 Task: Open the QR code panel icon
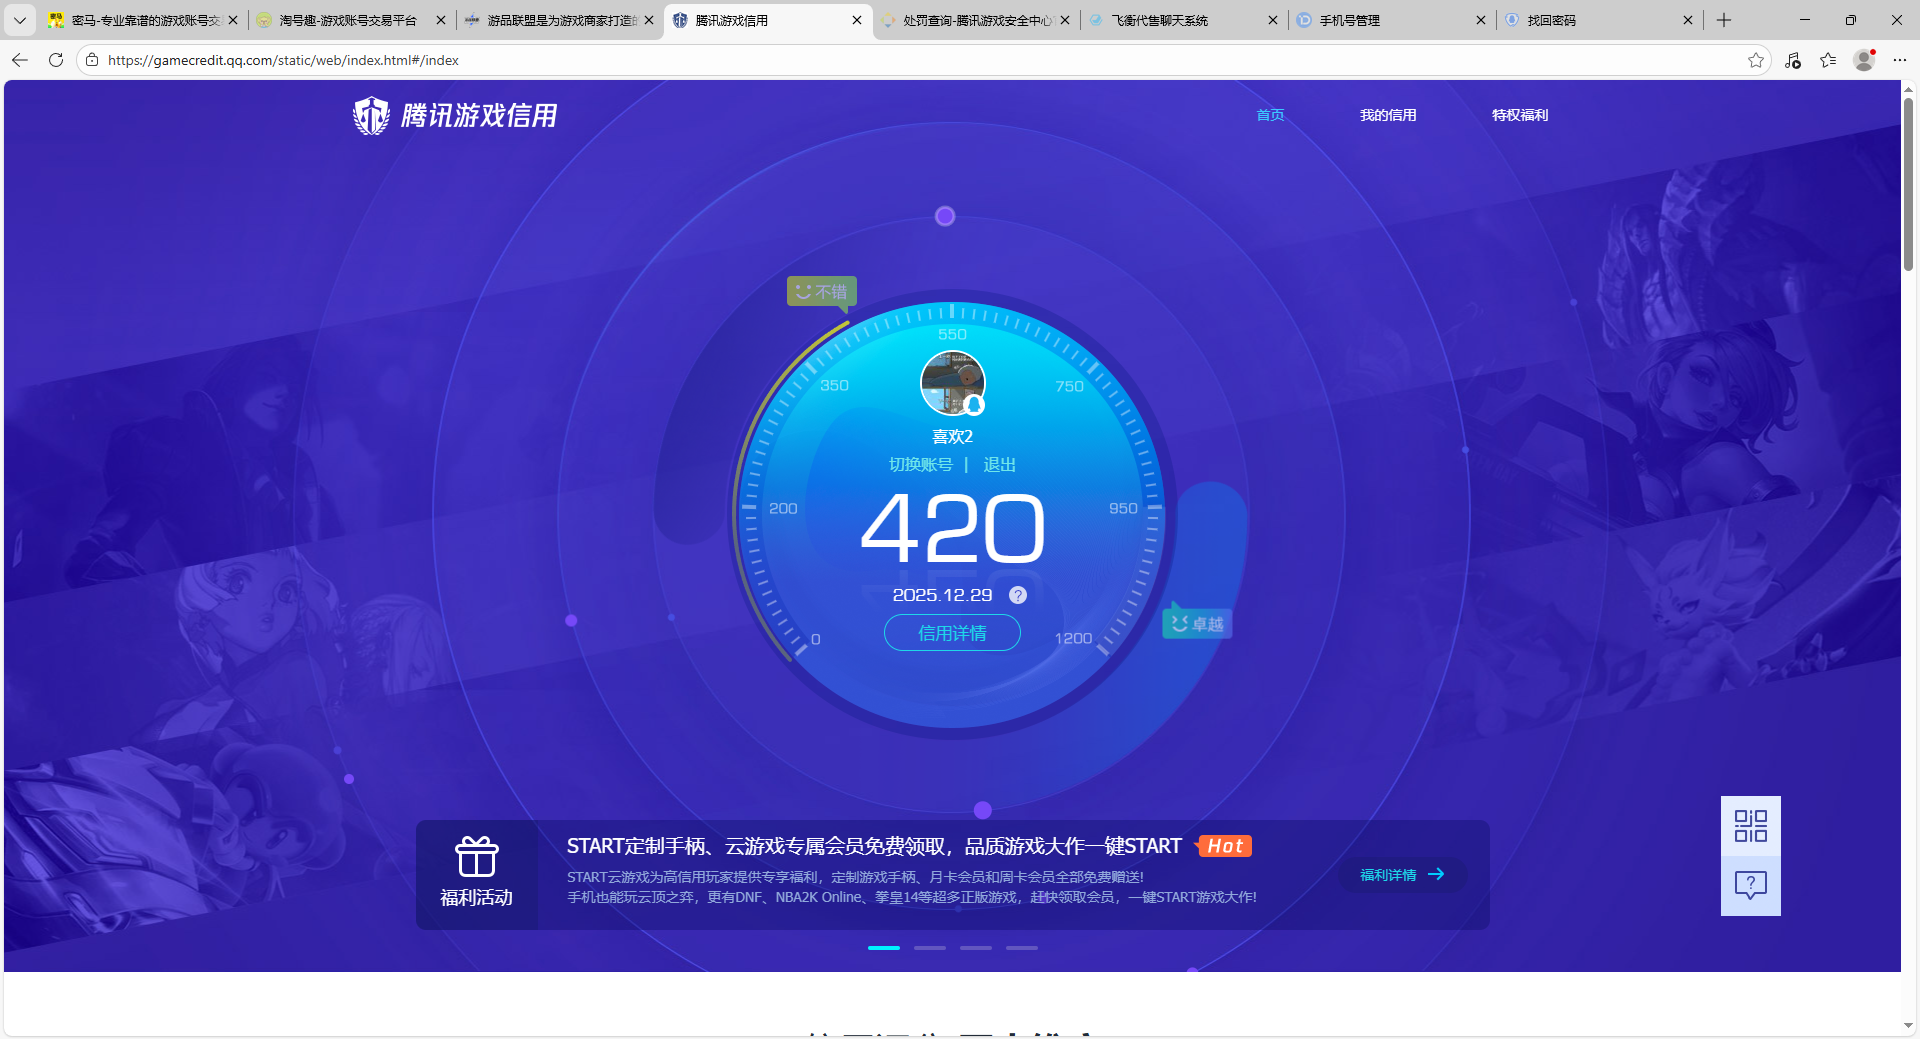(1750, 826)
